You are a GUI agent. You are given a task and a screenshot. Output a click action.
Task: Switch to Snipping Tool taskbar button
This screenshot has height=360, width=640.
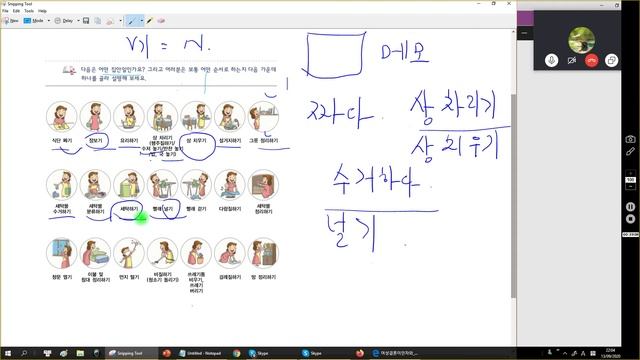[131, 353]
